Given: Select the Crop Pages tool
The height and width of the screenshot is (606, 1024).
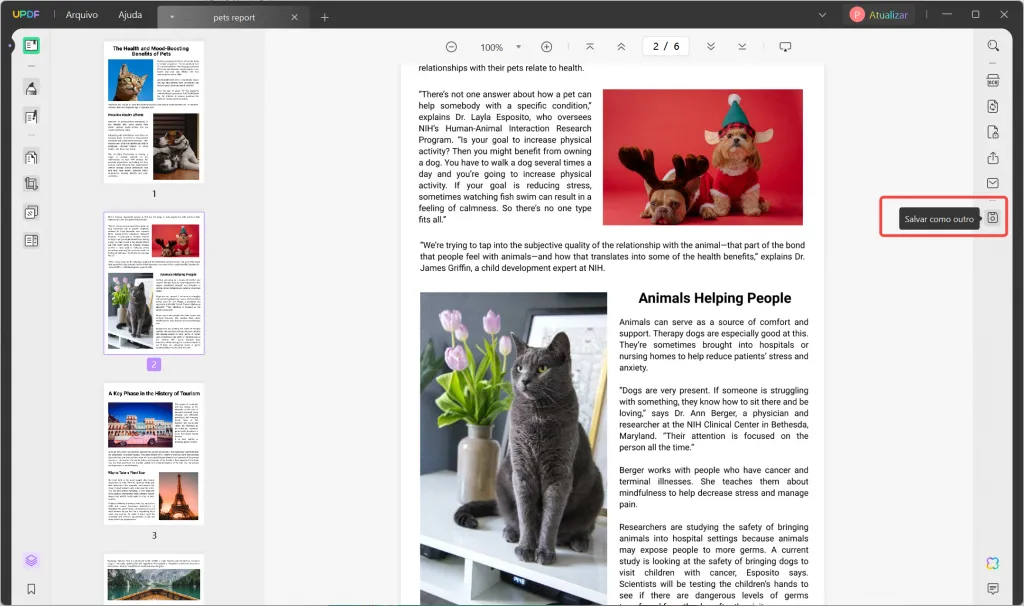Looking at the screenshot, I should 31,183.
